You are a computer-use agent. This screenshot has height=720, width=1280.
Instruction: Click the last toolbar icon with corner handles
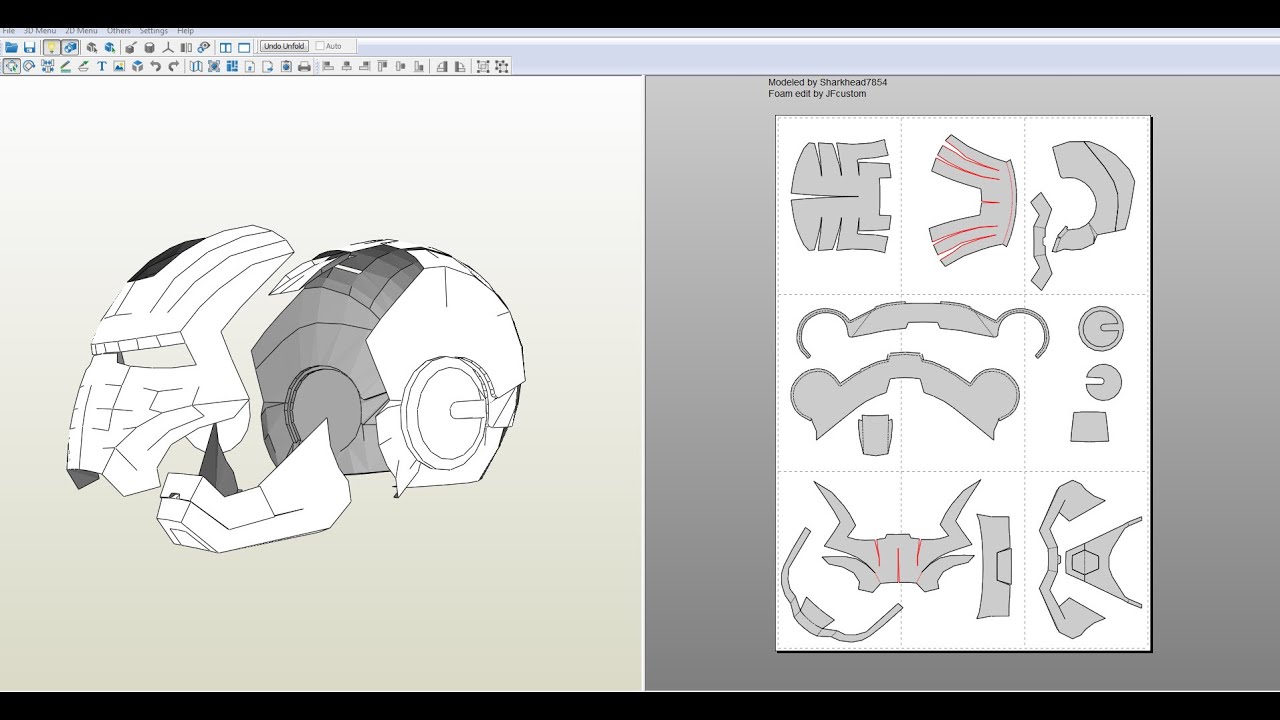tap(501, 66)
